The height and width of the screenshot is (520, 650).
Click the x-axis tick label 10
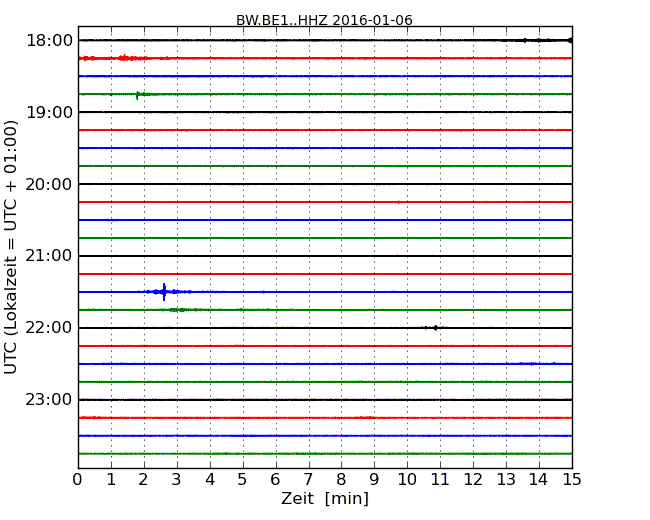pos(407,480)
